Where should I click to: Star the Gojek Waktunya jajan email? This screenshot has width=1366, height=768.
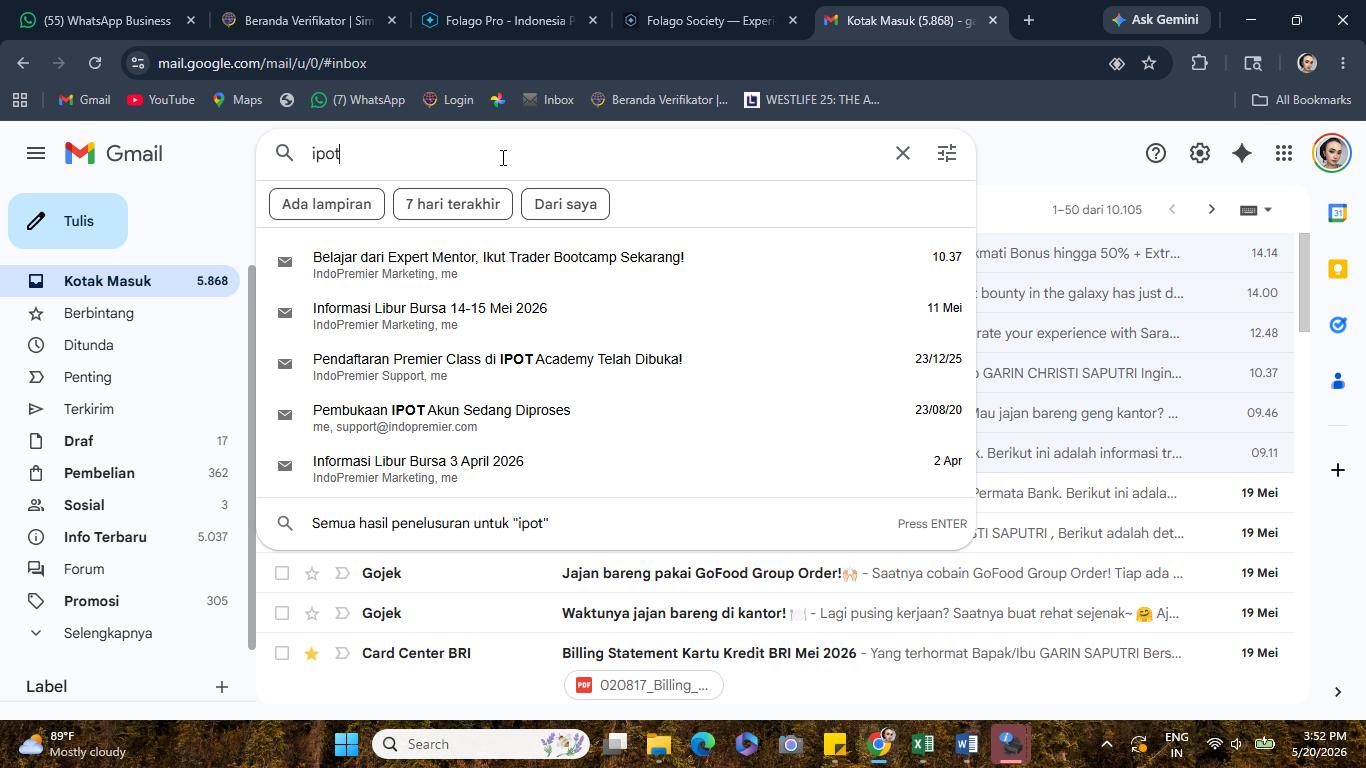coord(312,613)
